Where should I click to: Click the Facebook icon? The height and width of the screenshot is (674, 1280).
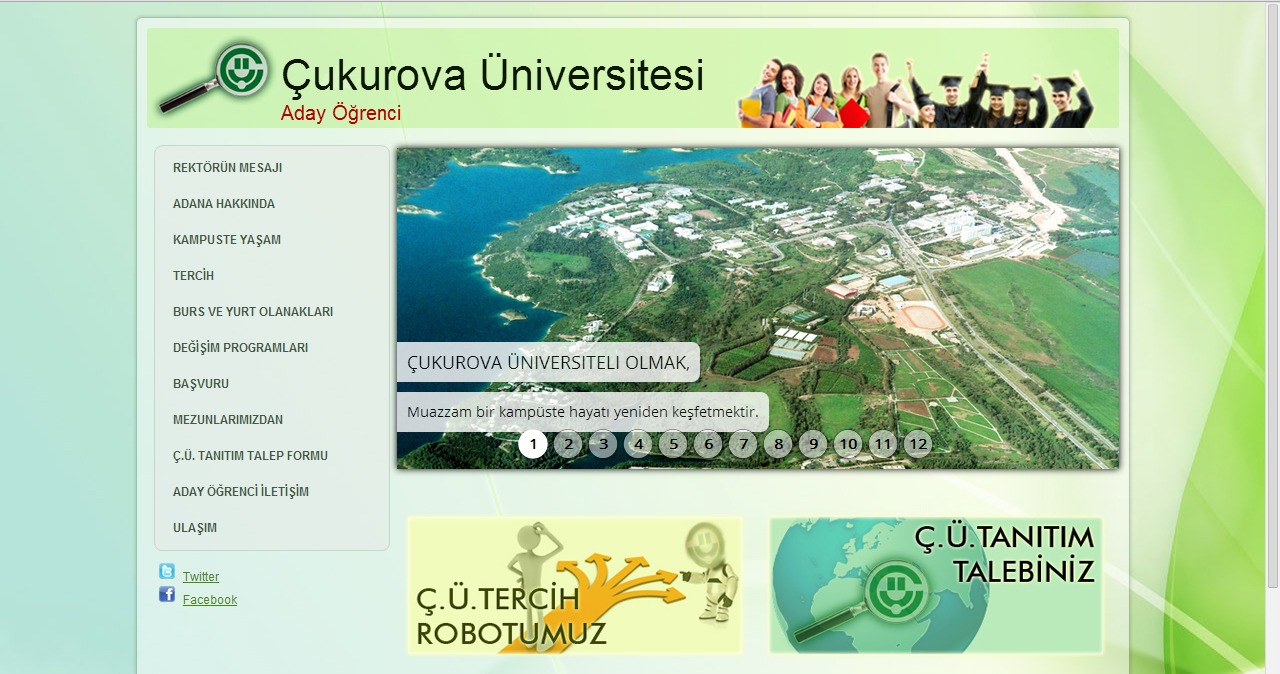tap(167, 595)
